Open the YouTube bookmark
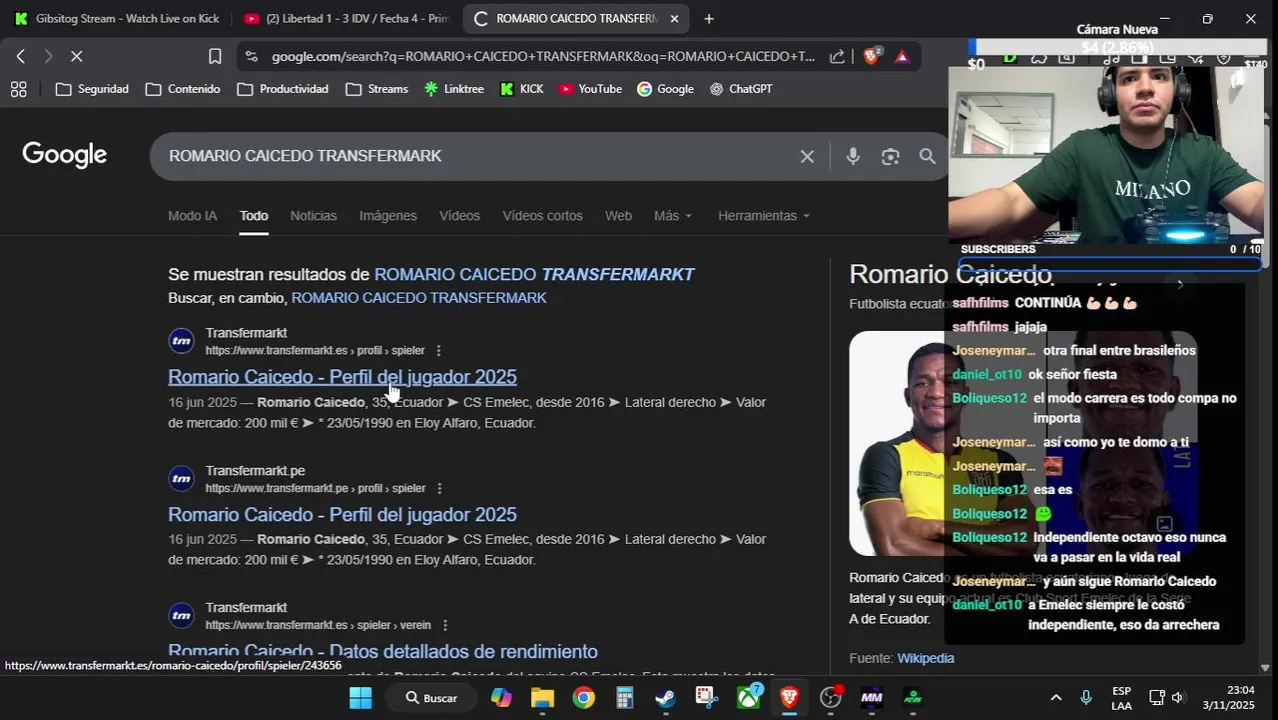1278x720 pixels. point(590,89)
